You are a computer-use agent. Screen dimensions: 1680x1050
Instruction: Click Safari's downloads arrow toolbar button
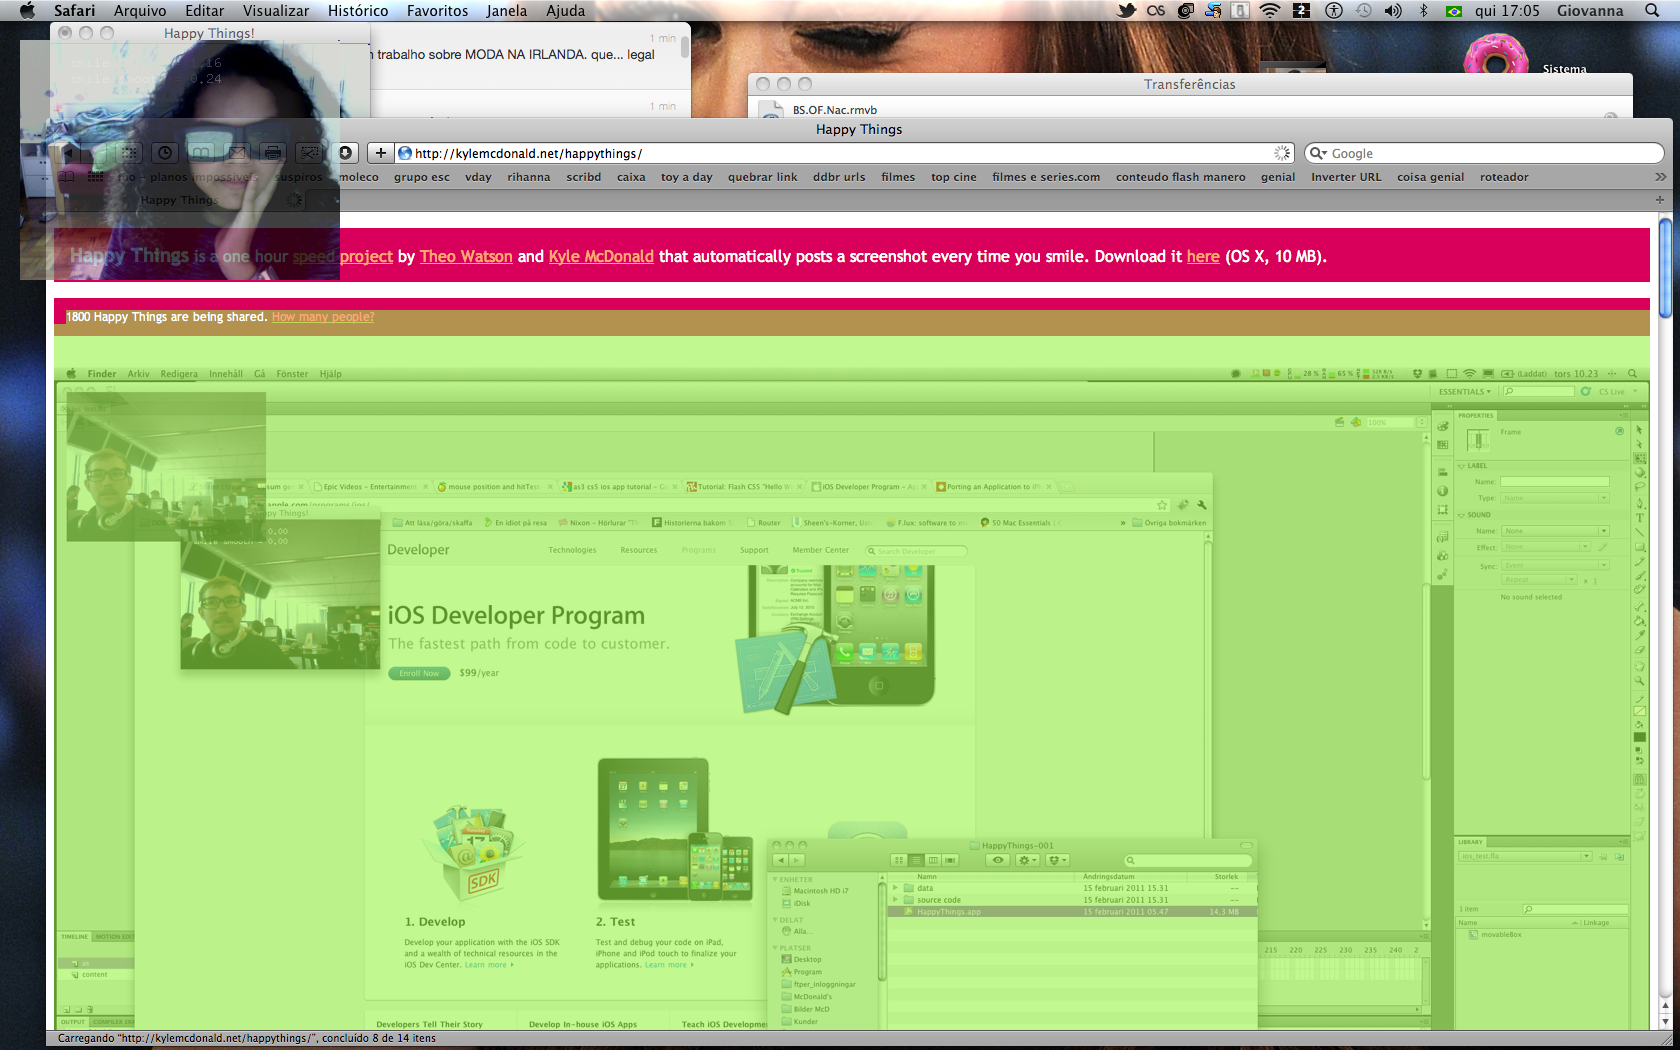click(x=345, y=153)
